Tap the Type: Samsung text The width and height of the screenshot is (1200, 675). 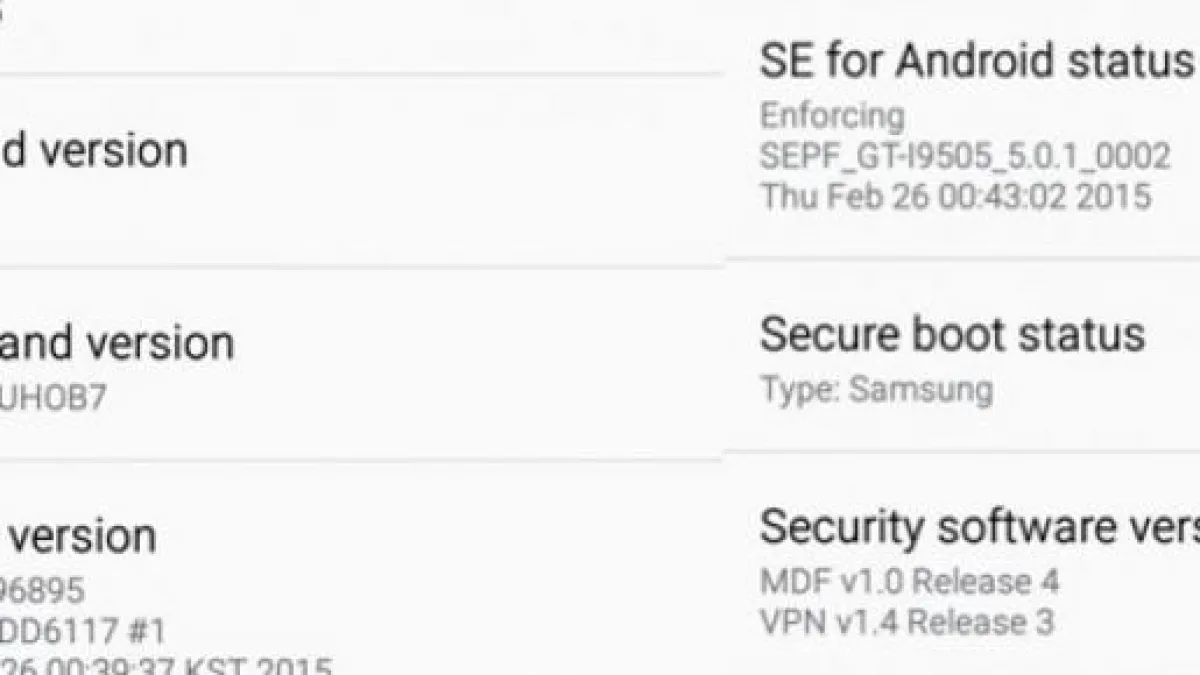click(876, 389)
